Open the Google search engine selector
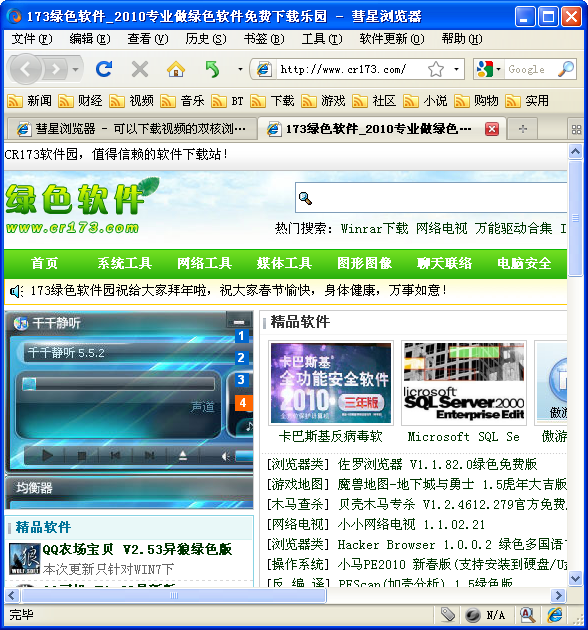Image resolution: width=588 pixels, height=630 pixels. [488, 69]
